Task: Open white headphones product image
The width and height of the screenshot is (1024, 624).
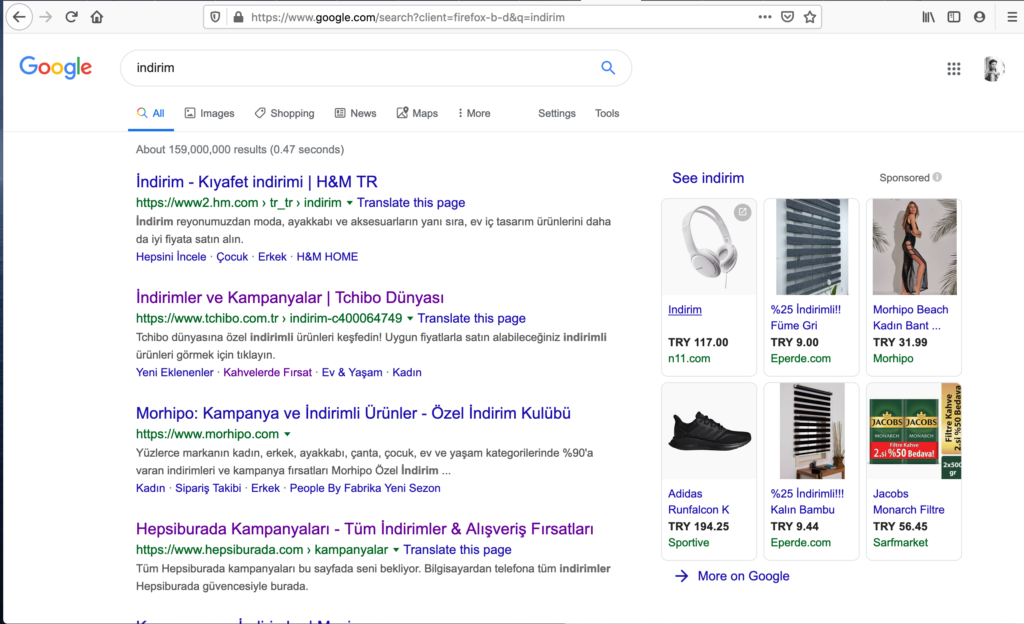Action: [709, 247]
